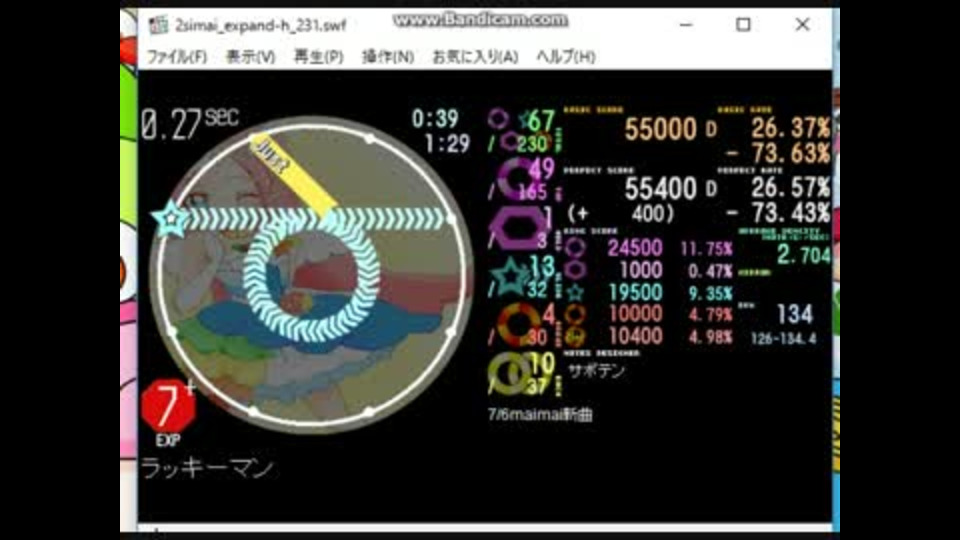Viewport: 960px width, 540px height.
Task: Click the score value 55000
Action: point(661,129)
